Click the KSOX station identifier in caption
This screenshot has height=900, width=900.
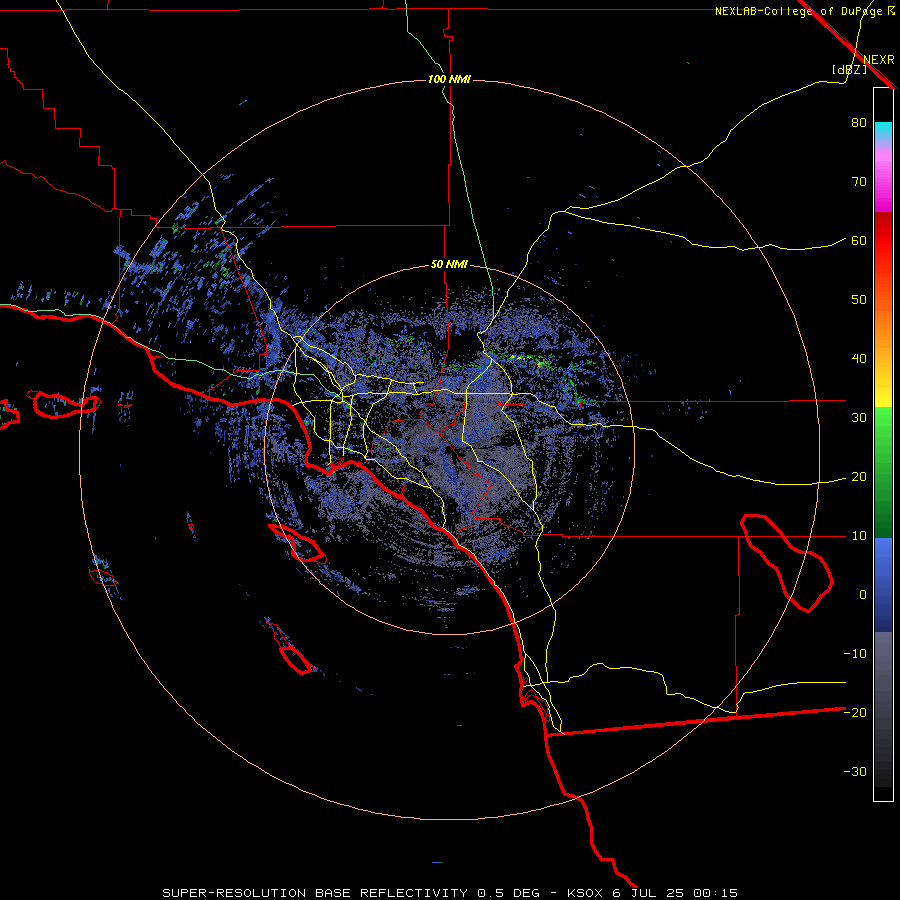click(x=585, y=893)
